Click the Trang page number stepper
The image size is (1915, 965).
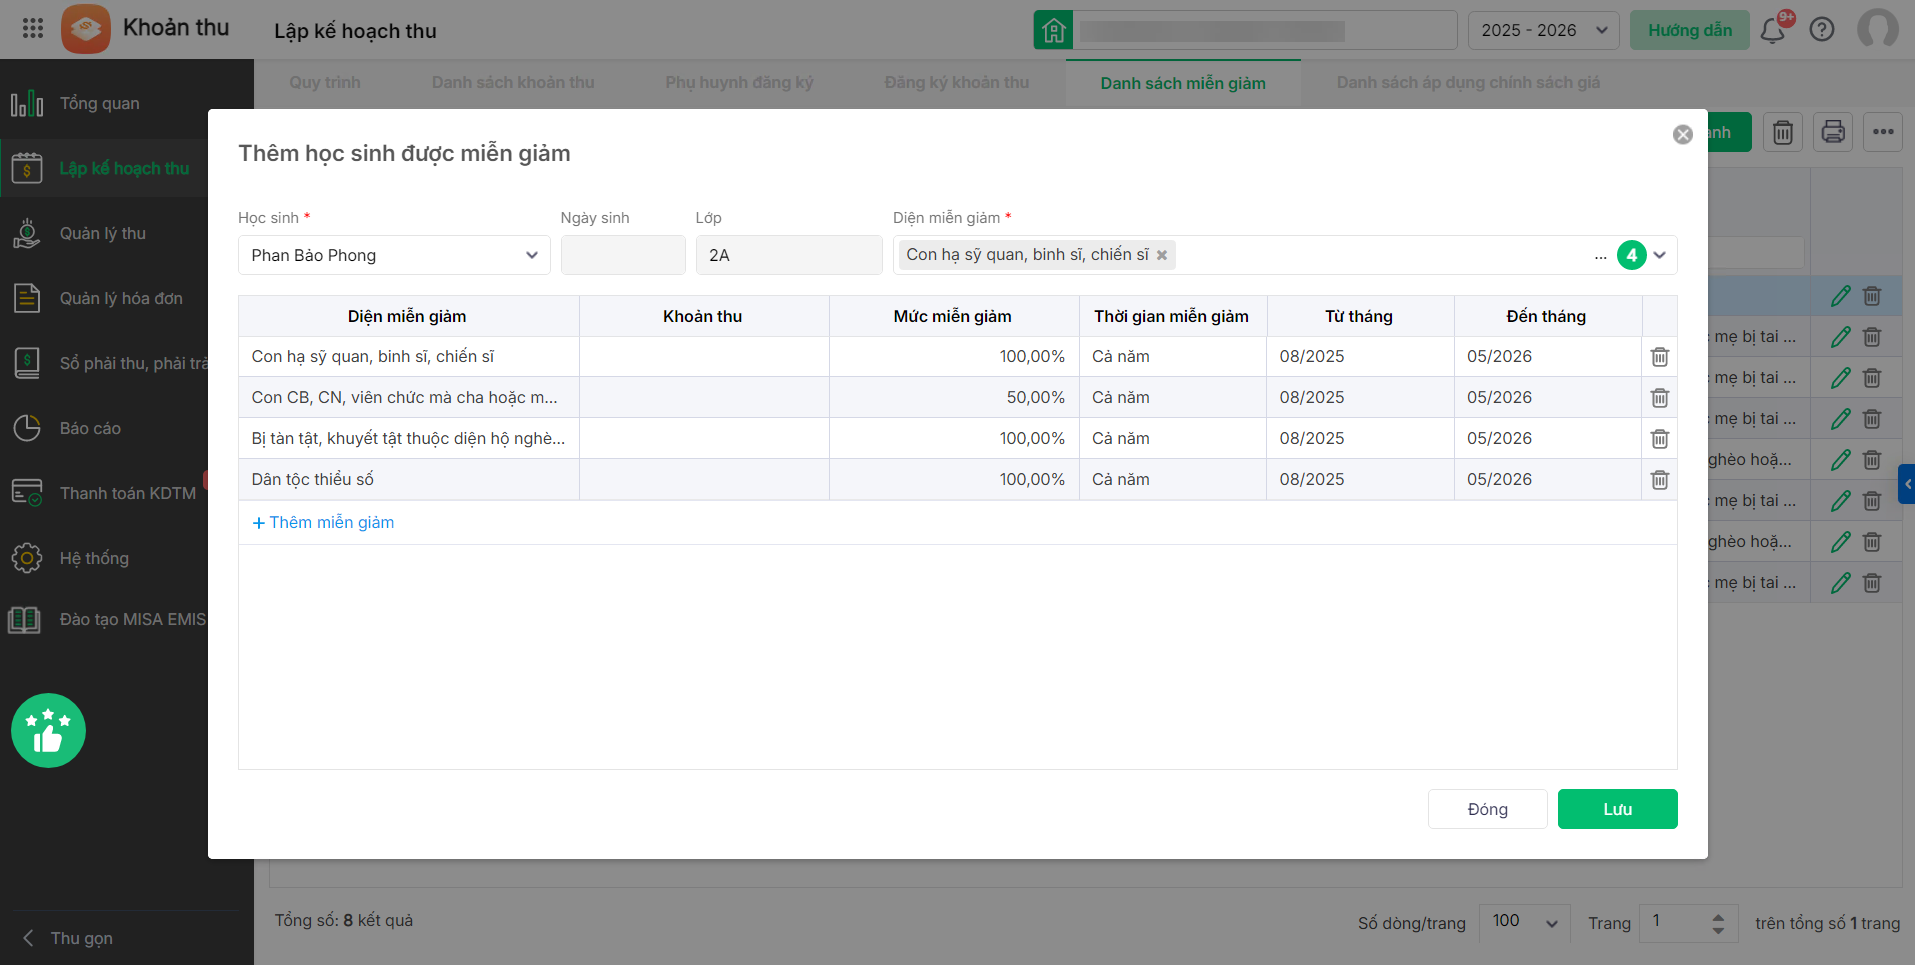(1717, 923)
